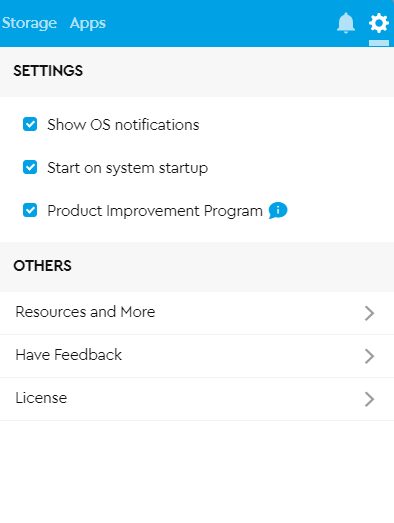Open the Resources and More row

click(x=197, y=313)
